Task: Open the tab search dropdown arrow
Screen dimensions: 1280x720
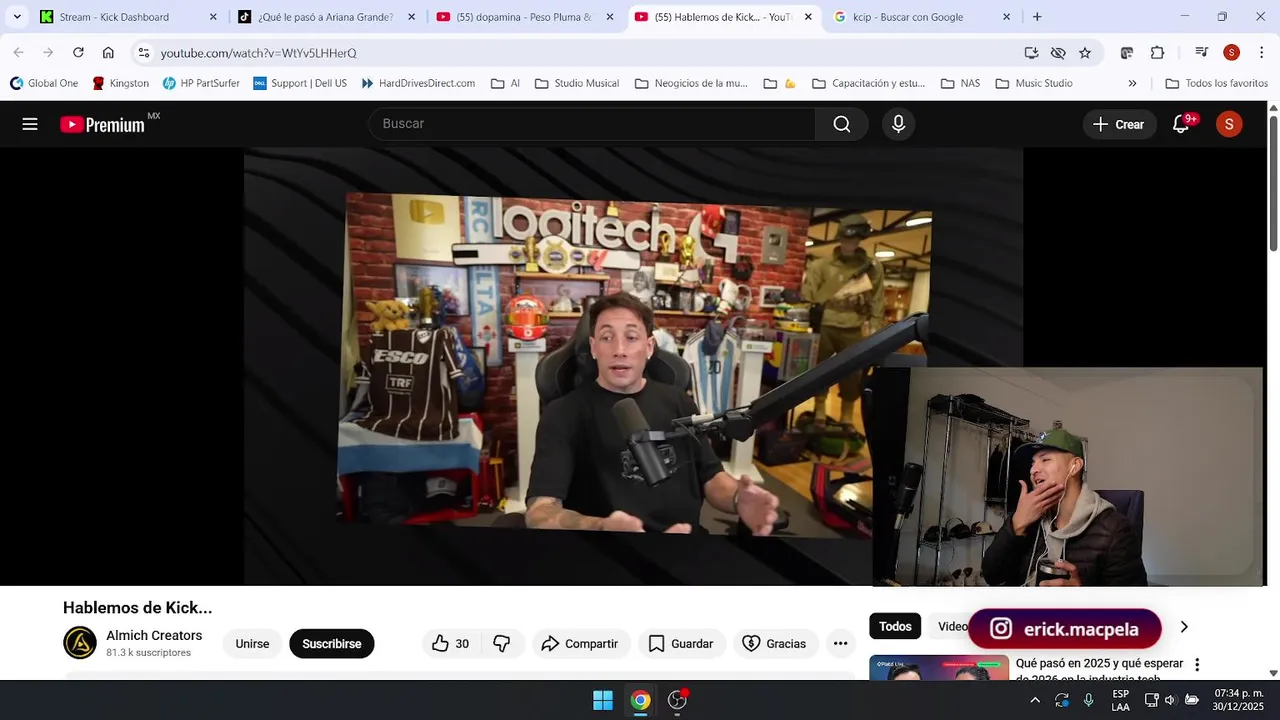Action: [17, 17]
